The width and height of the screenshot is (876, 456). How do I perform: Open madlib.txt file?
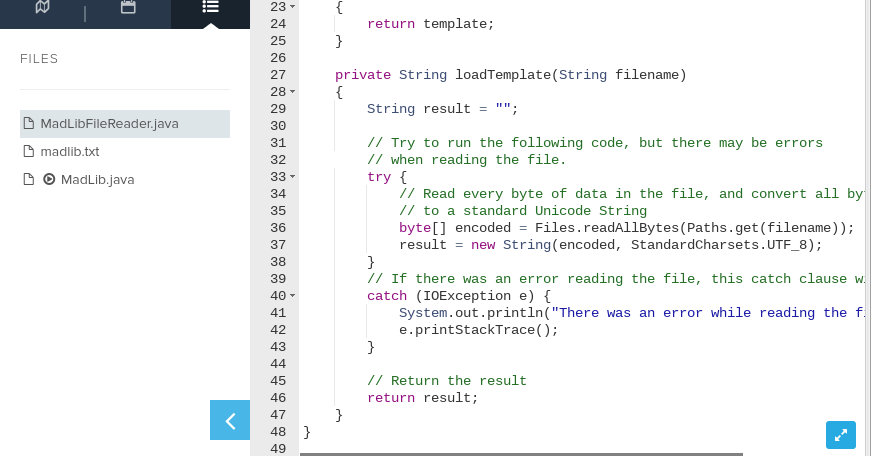tap(70, 151)
